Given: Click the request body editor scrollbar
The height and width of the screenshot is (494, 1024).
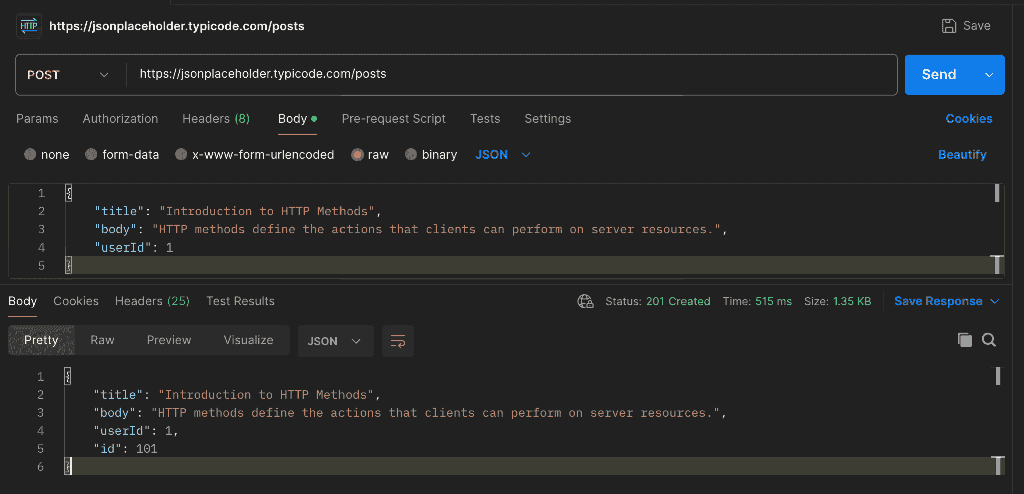Looking at the screenshot, I should (x=997, y=193).
